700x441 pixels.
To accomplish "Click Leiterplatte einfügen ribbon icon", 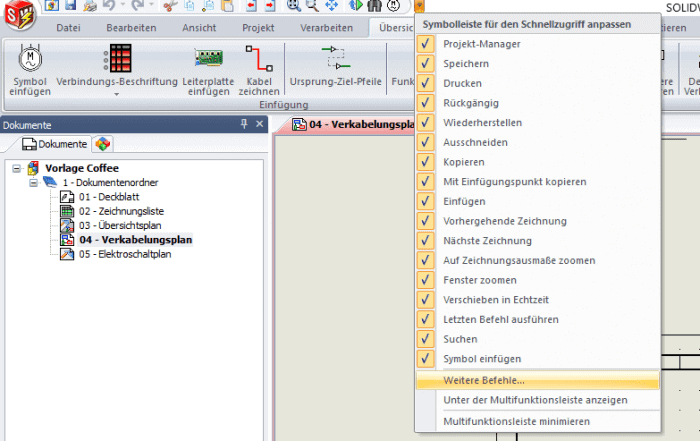I will click(x=208, y=58).
